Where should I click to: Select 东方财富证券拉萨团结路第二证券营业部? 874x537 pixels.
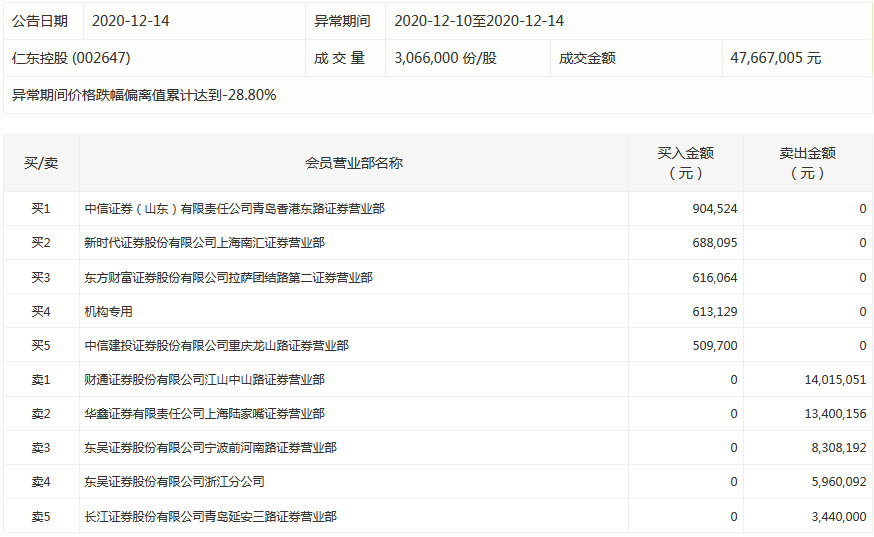(228, 277)
